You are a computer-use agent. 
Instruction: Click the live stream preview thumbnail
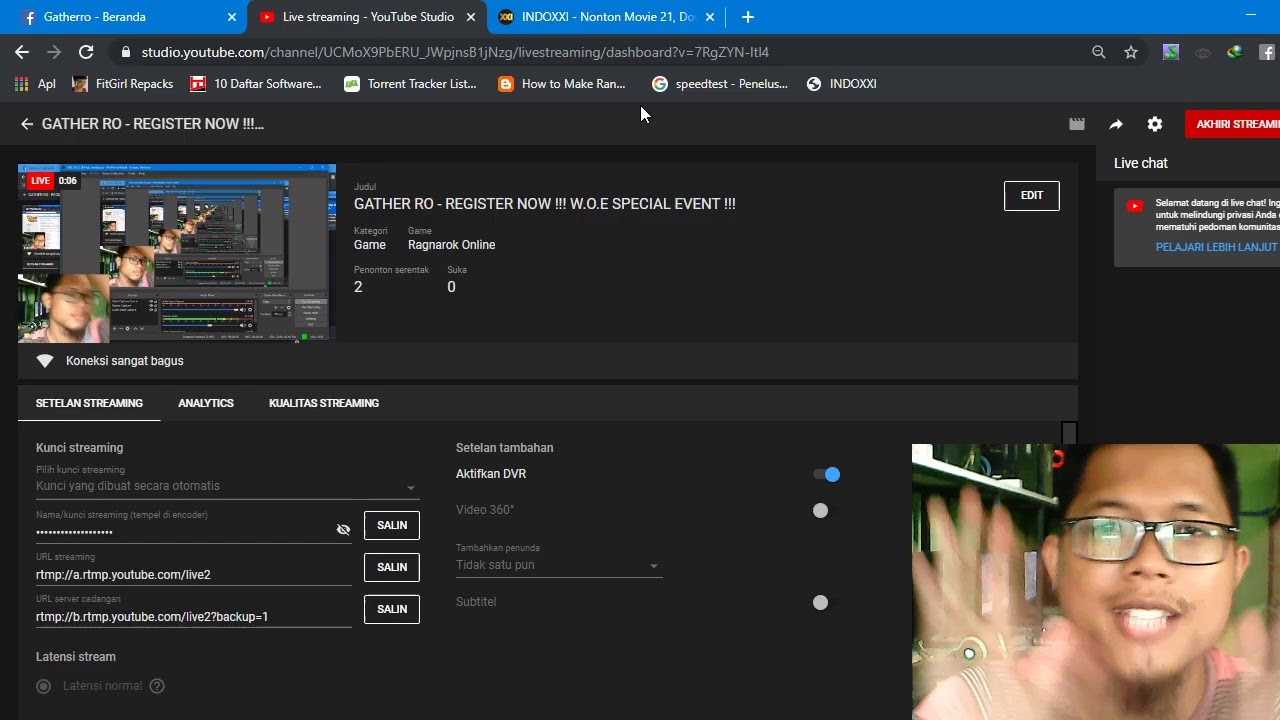click(177, 253)
